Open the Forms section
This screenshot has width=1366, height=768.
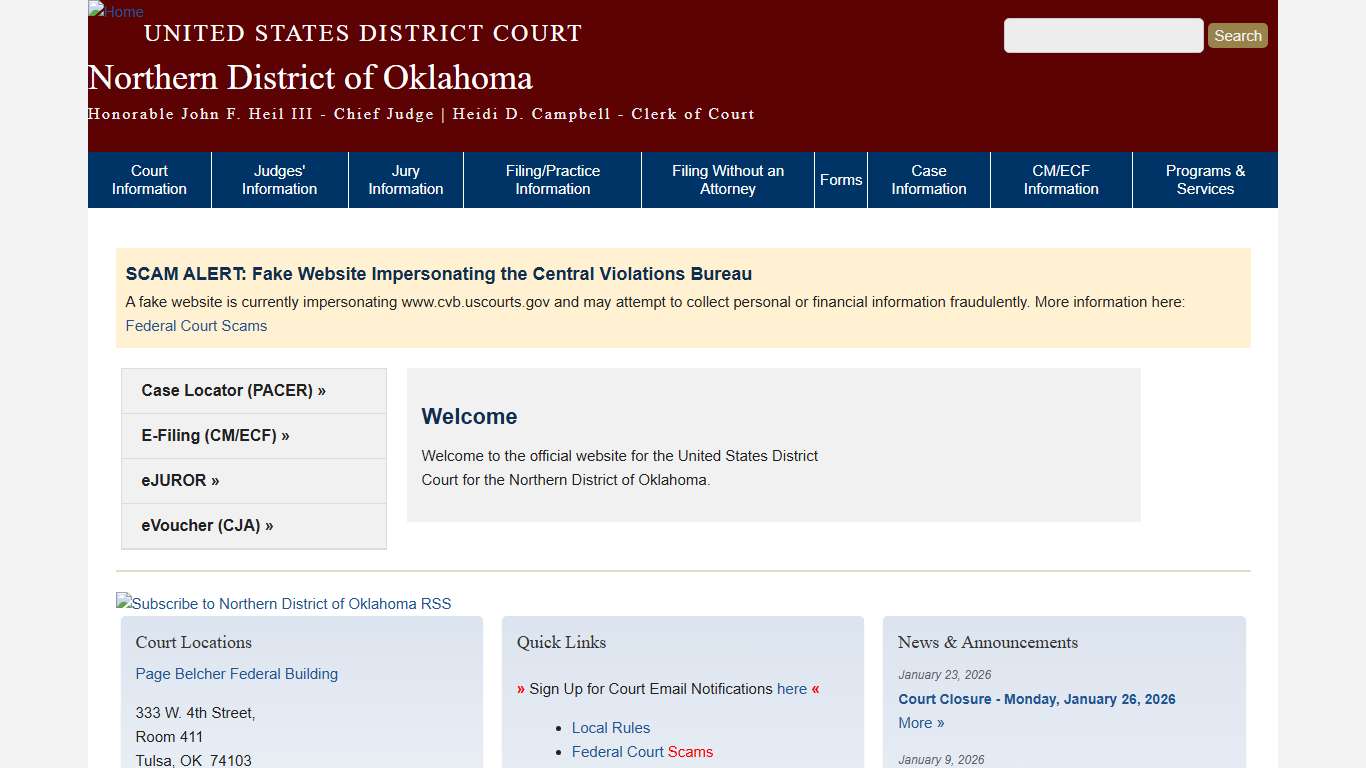[x=840, y=179]
